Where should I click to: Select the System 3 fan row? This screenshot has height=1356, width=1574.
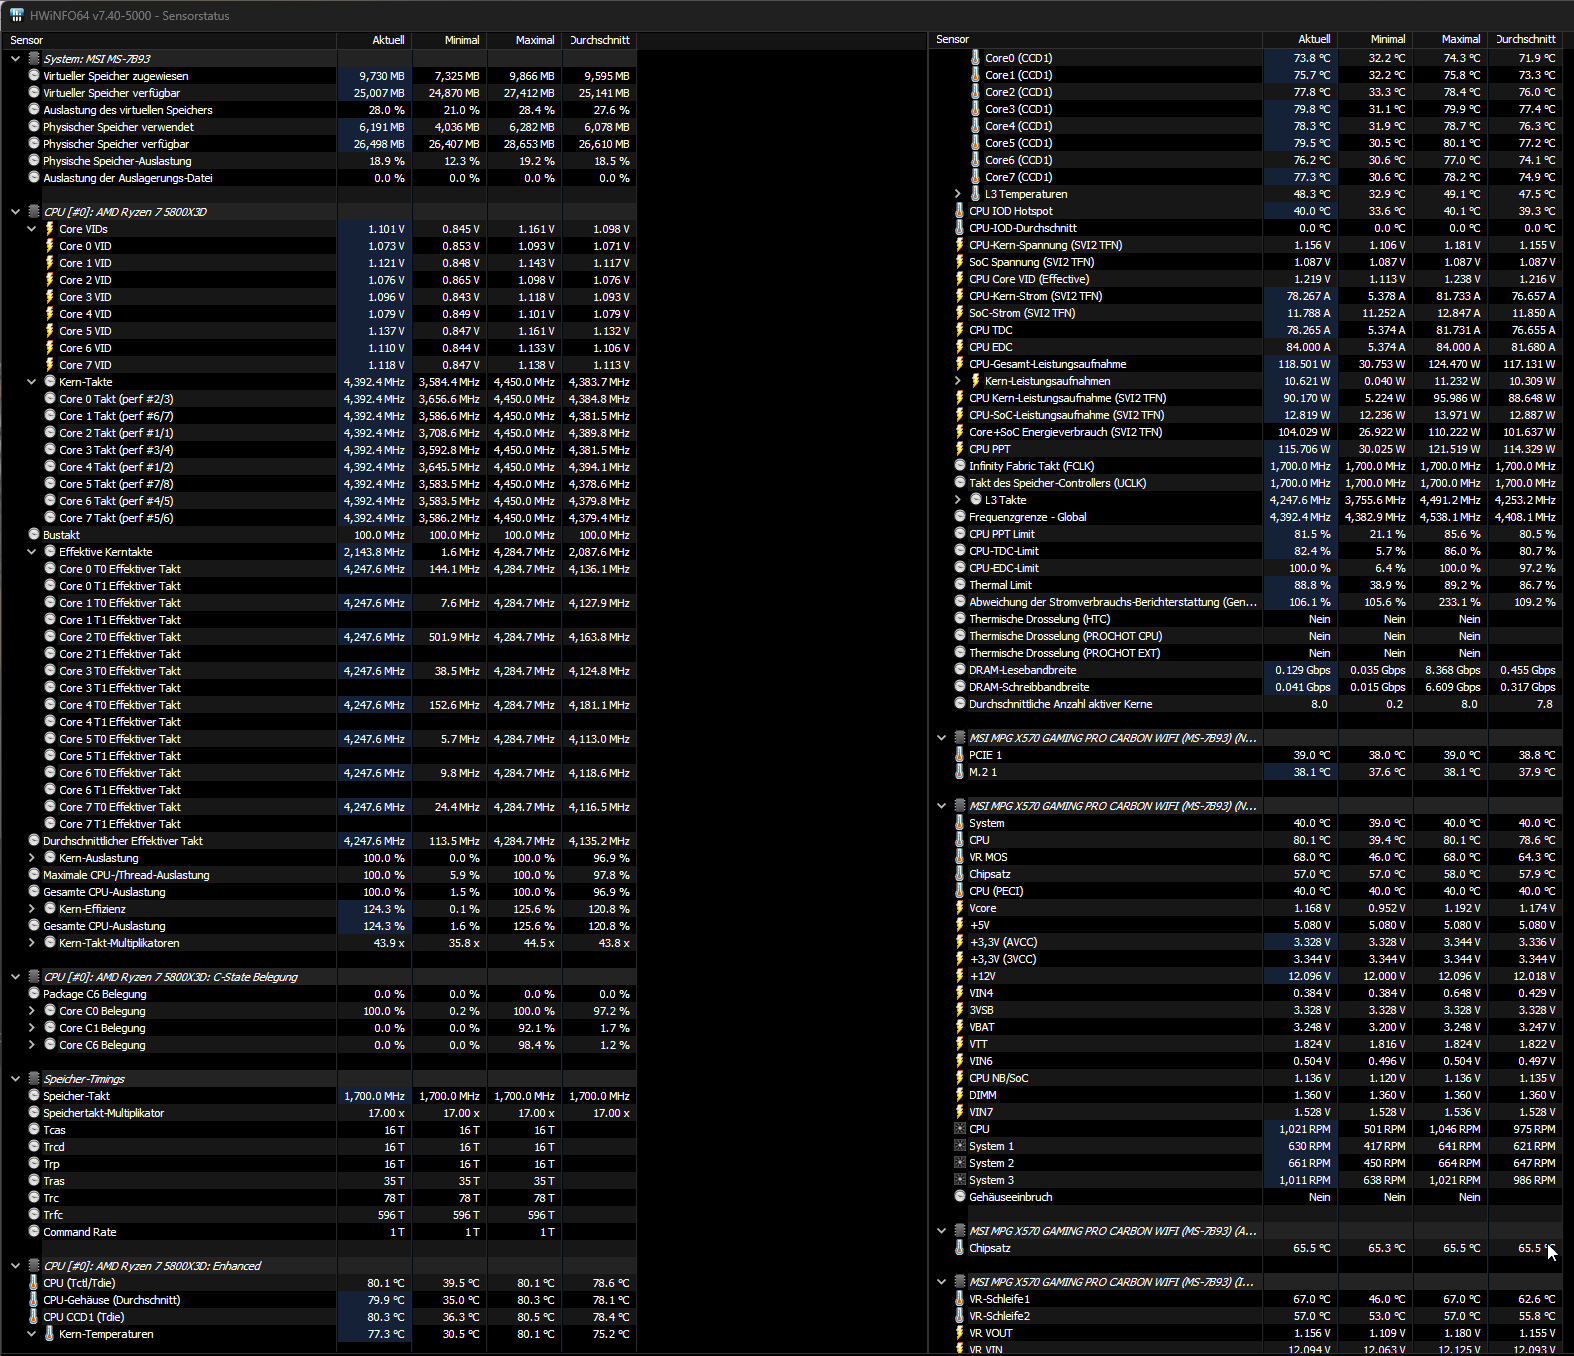[1245, 1180]
